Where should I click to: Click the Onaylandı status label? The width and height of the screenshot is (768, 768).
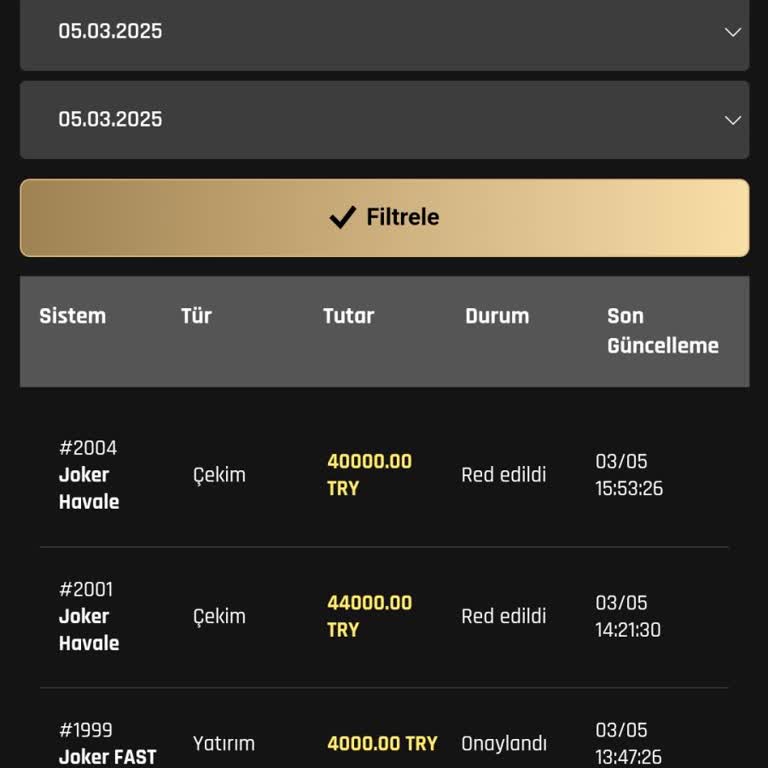pos(503,744)
